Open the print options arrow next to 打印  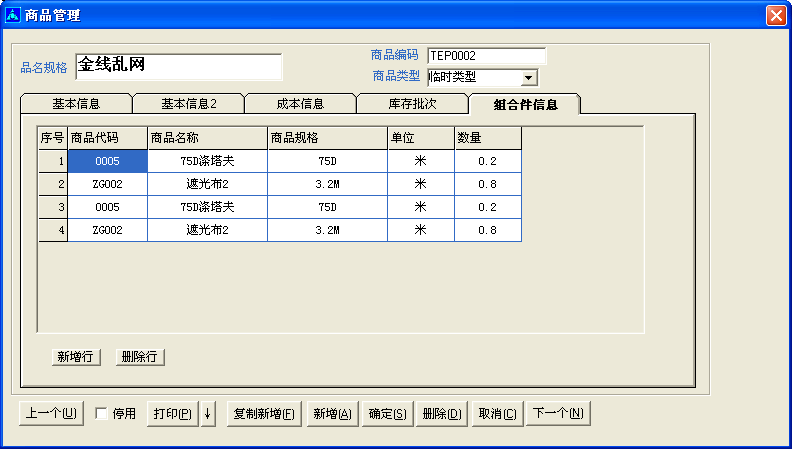(x=208, y=414)
